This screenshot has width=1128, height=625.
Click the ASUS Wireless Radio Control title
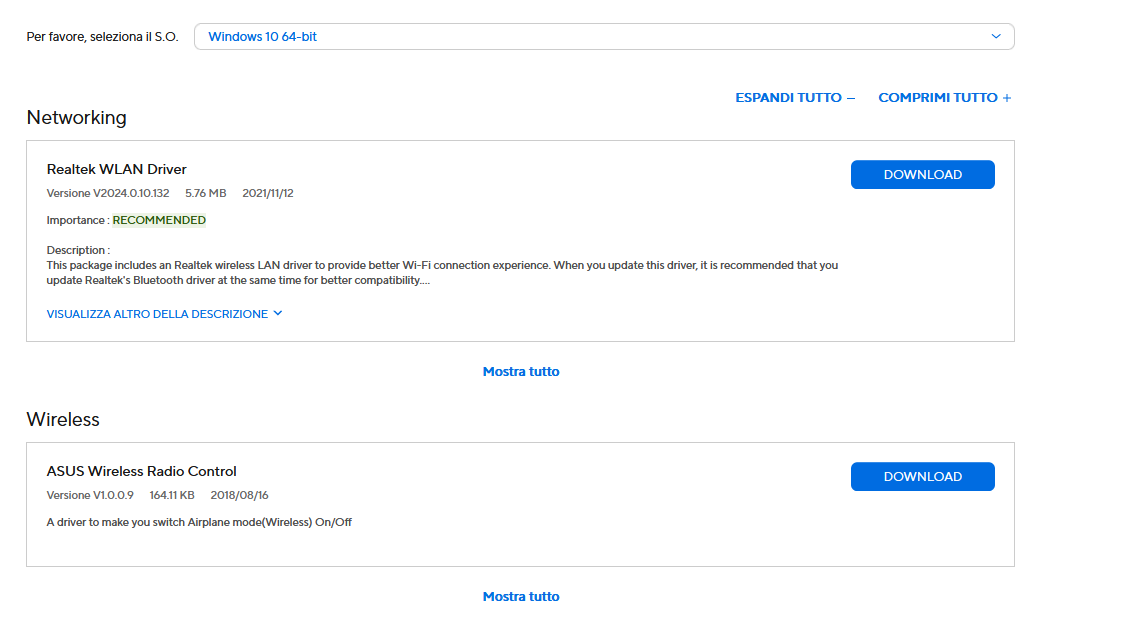click(142, 471)
